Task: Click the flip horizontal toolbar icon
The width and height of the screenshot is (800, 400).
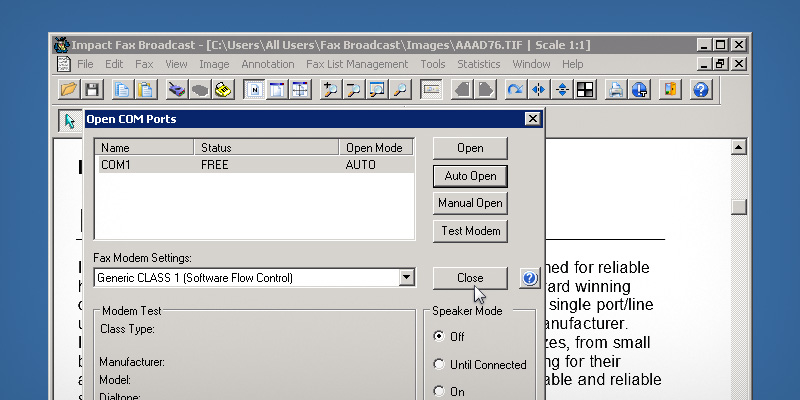Action: coord(539,90)
